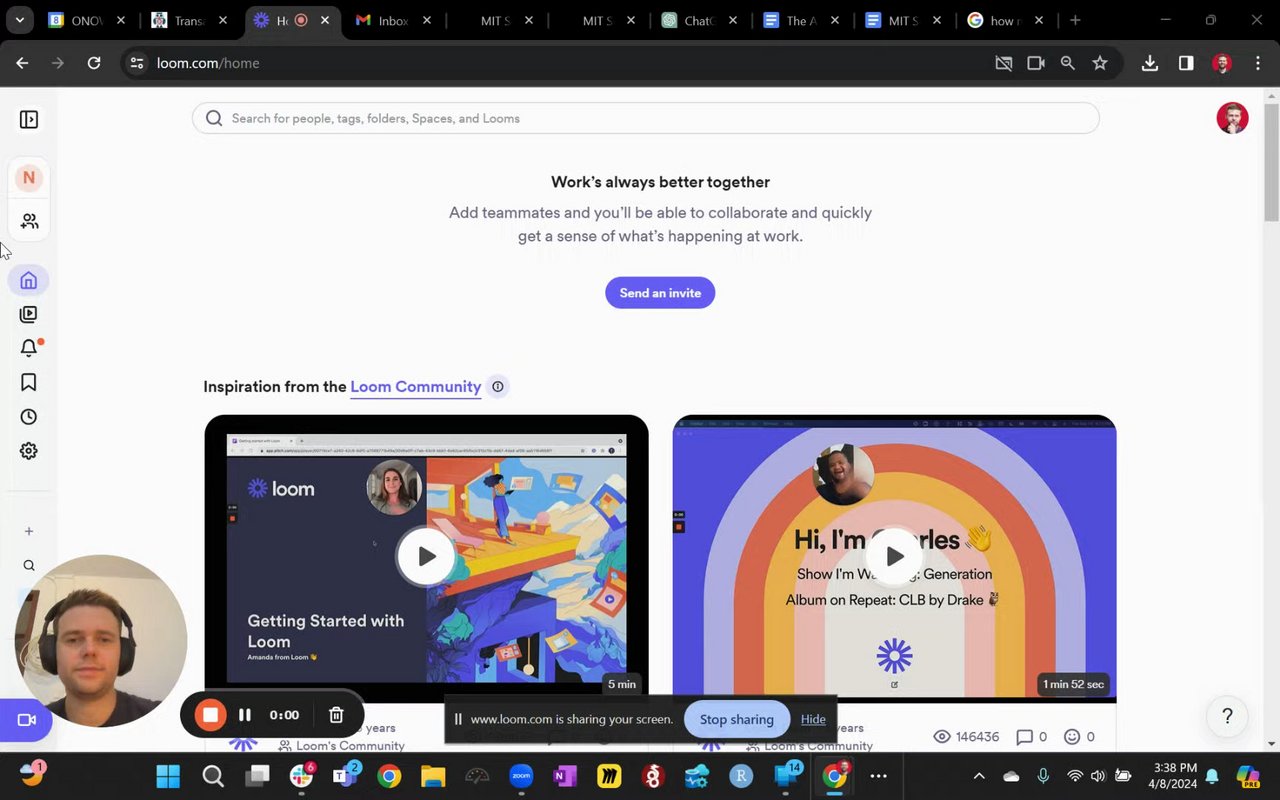Image resolution: width=1280 pixels, height=800 pixels.
Task: Open the Loom Community link
Action: 416,387
